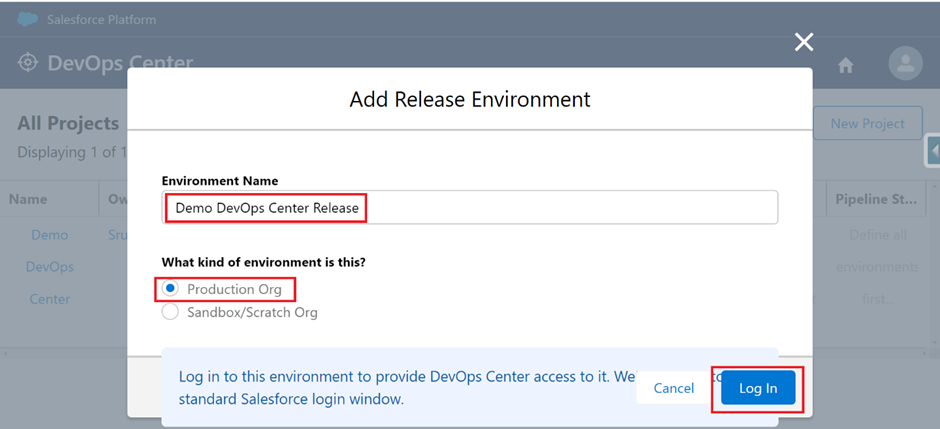Image resolution: width=940 pixels, height=429 pixels.
Task: Click the DevOps Center target icon
Action: tap(28, 63)
